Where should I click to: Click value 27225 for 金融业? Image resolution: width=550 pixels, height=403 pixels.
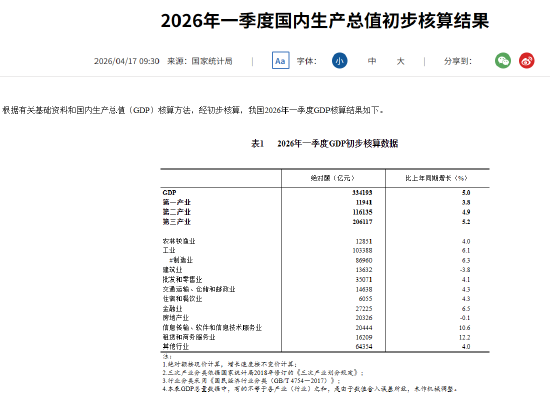pyautogui.click(x=364, y=309)
